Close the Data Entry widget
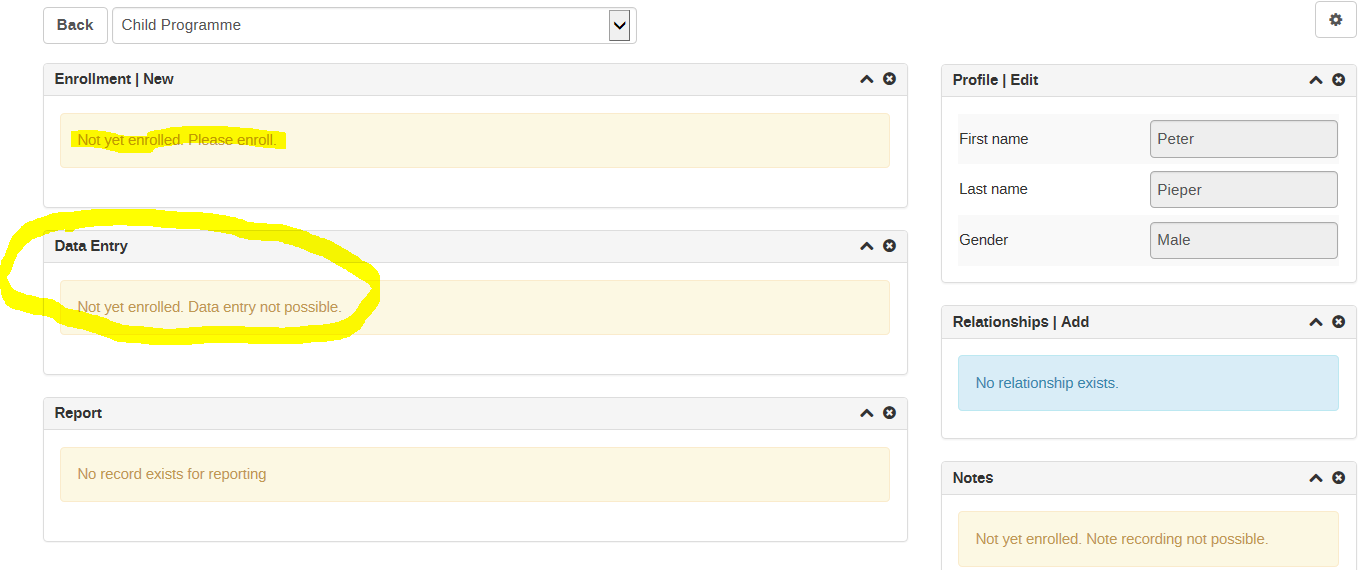 [889, 246]
